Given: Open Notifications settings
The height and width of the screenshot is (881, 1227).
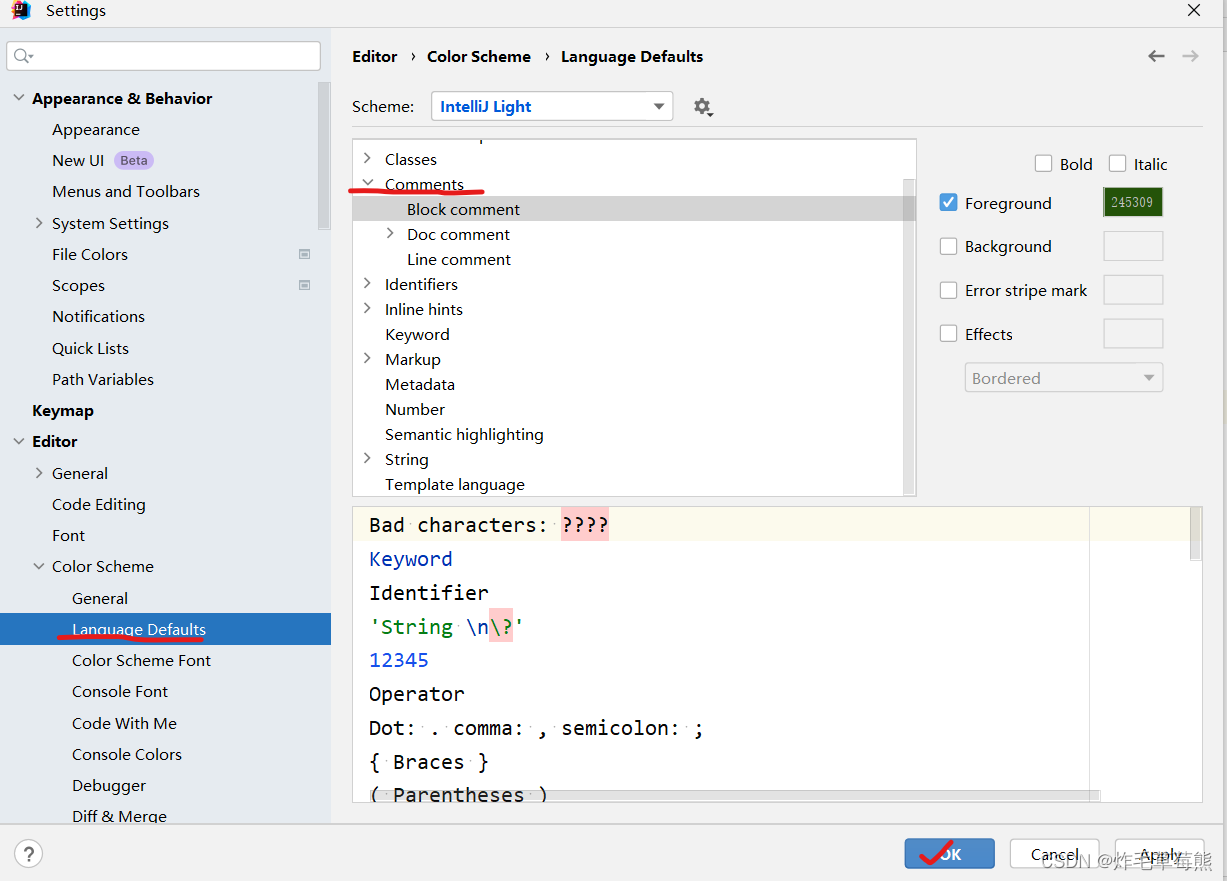Looking at the screenshot, I should tap(98, 316).
